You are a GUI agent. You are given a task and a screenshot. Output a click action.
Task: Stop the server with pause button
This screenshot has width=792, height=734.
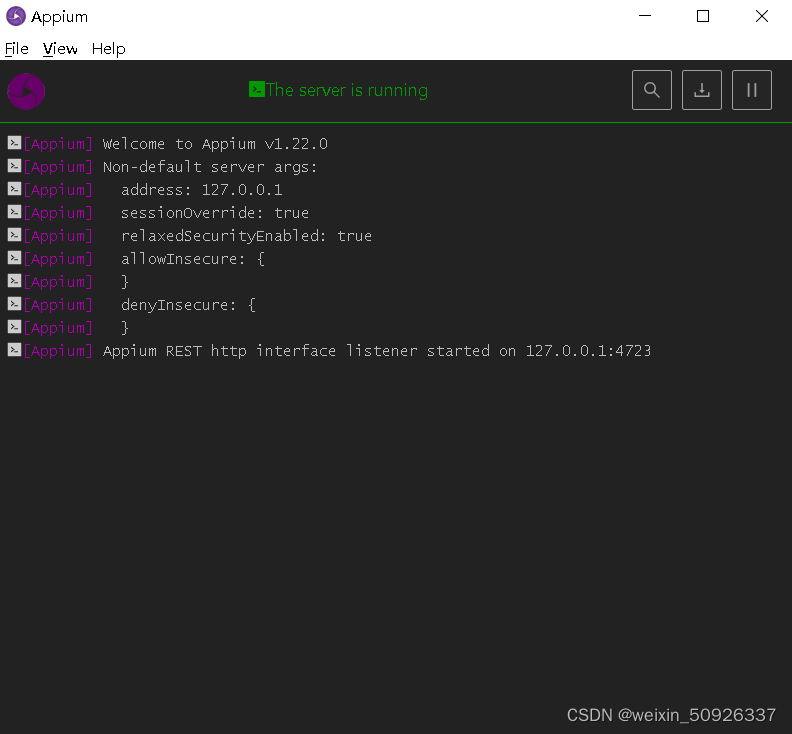click(752, 90)
